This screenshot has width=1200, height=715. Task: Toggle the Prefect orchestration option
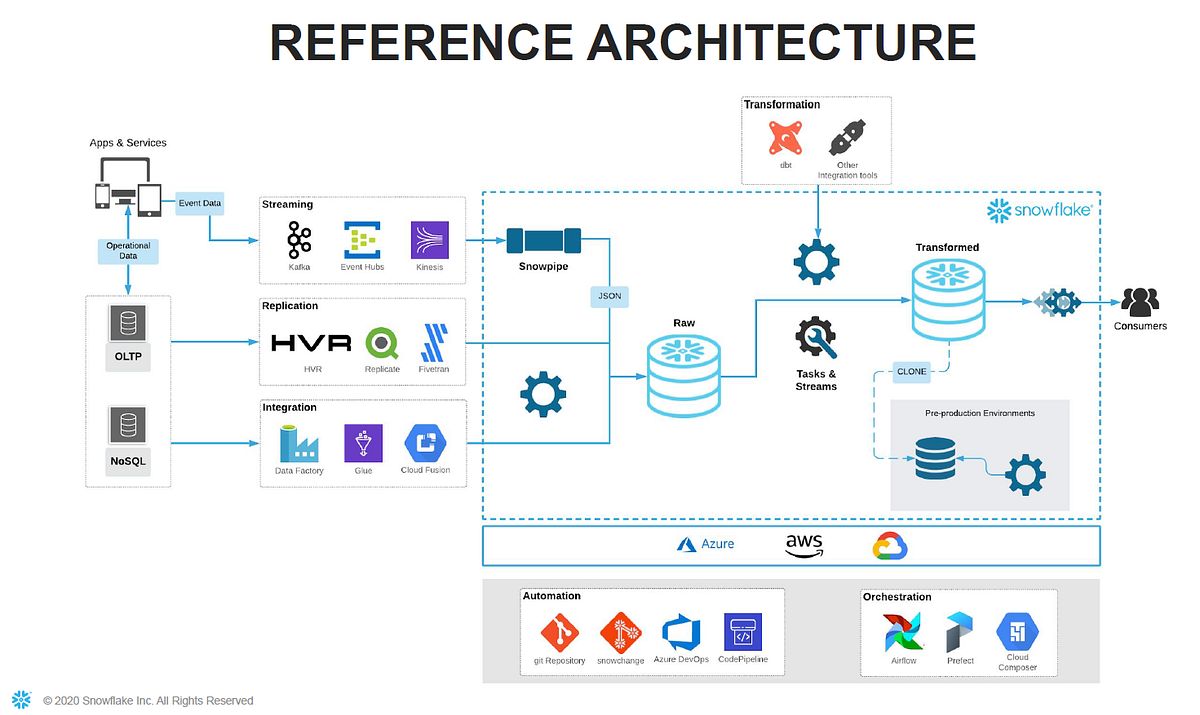click(x=959, y=630)
